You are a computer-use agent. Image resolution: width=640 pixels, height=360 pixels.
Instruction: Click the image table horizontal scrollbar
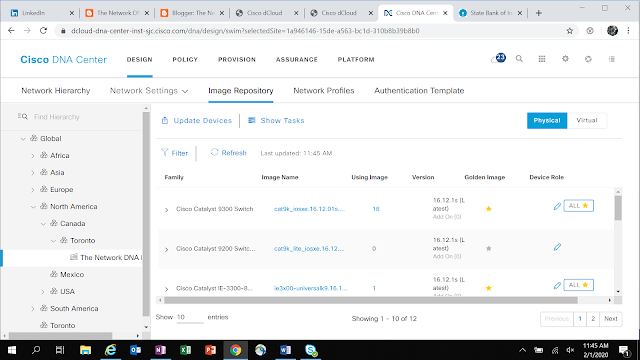(371, 300)
